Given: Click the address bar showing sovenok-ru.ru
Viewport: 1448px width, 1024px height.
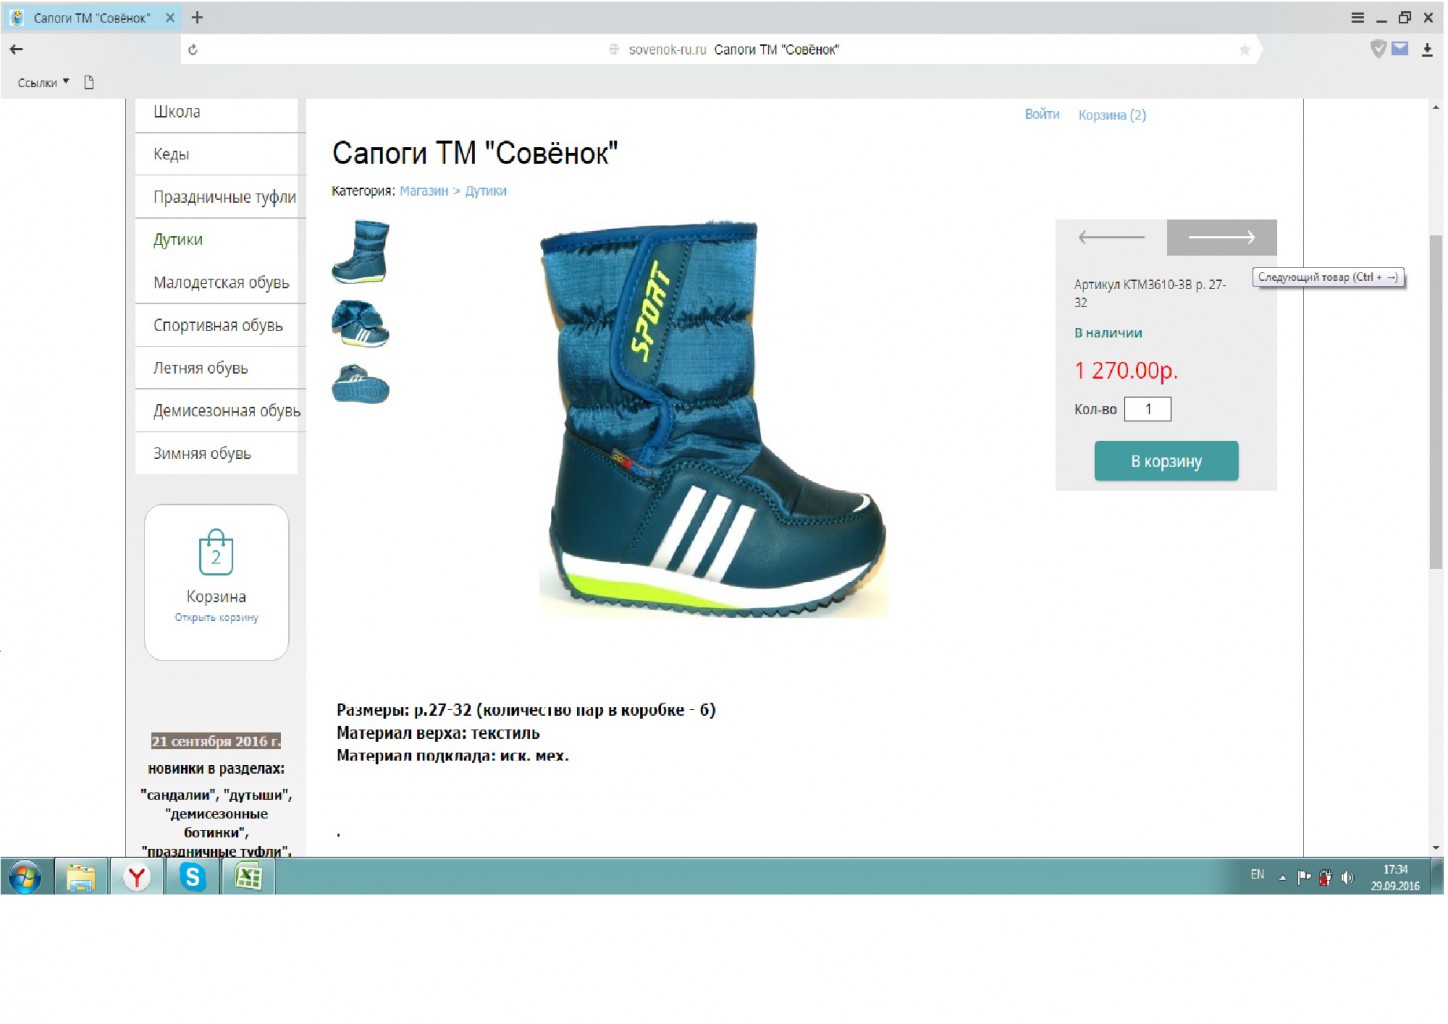Looking at the screenshot, I should (720, 49).
